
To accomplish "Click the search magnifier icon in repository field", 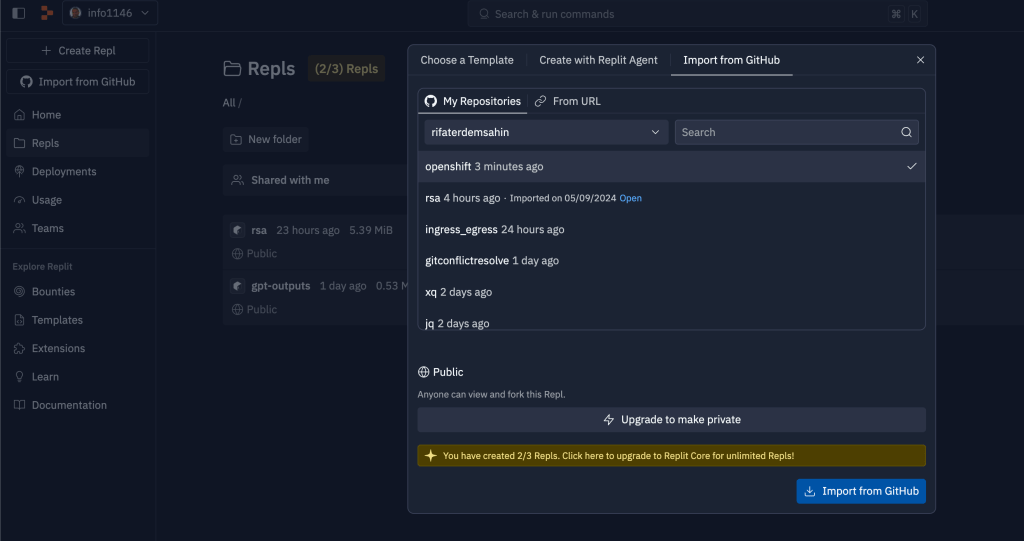I will pyautogui.click(x=906, y=132).
